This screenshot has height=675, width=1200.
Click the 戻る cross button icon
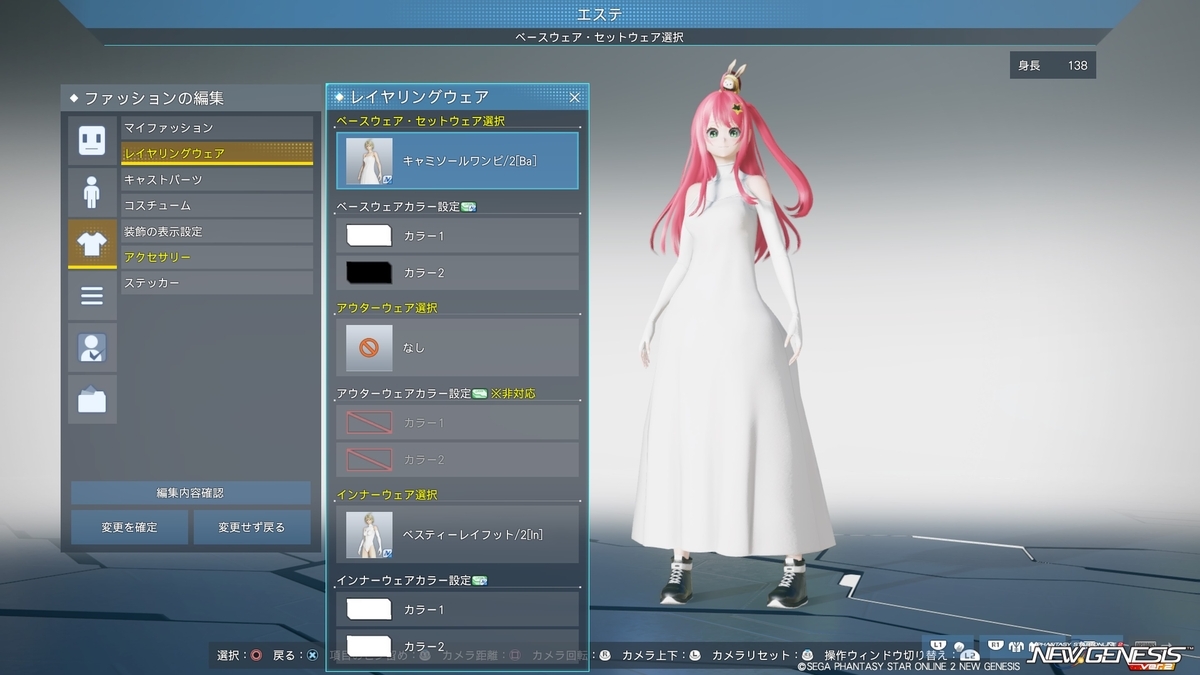coord(312,656)
